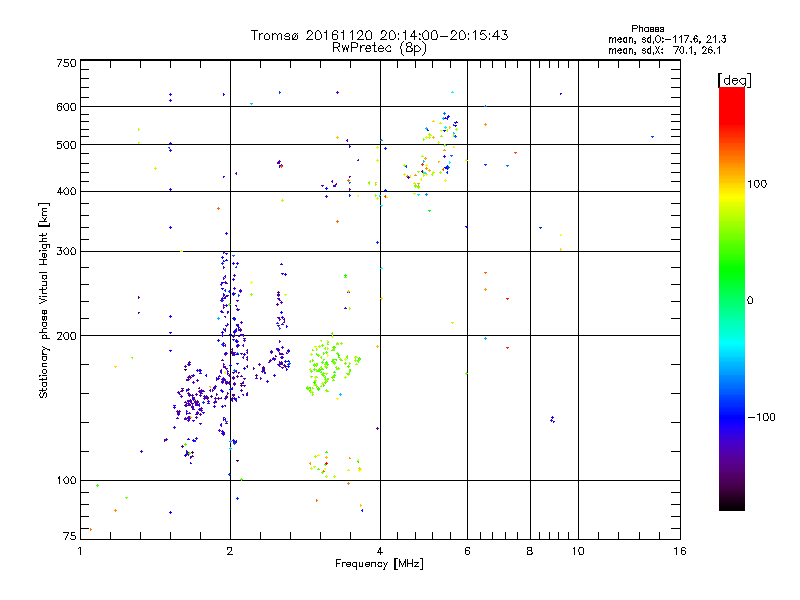Viewport: 800px width, 600px height.
Task: Click the 'mean, sd,O:-117.6, 21.3' statistic line
Action: coord(667,39)
